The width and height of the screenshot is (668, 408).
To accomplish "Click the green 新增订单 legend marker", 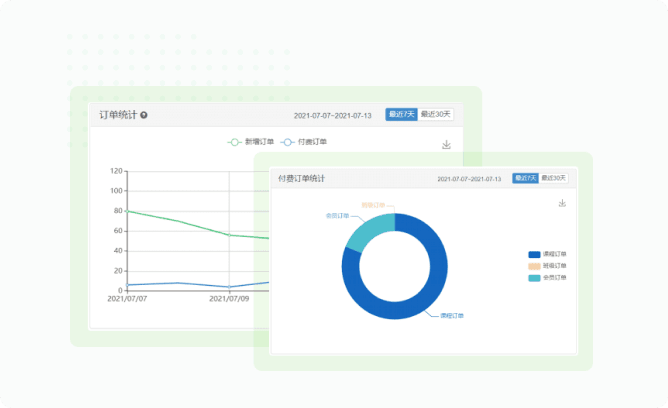I will click(235, 142).
